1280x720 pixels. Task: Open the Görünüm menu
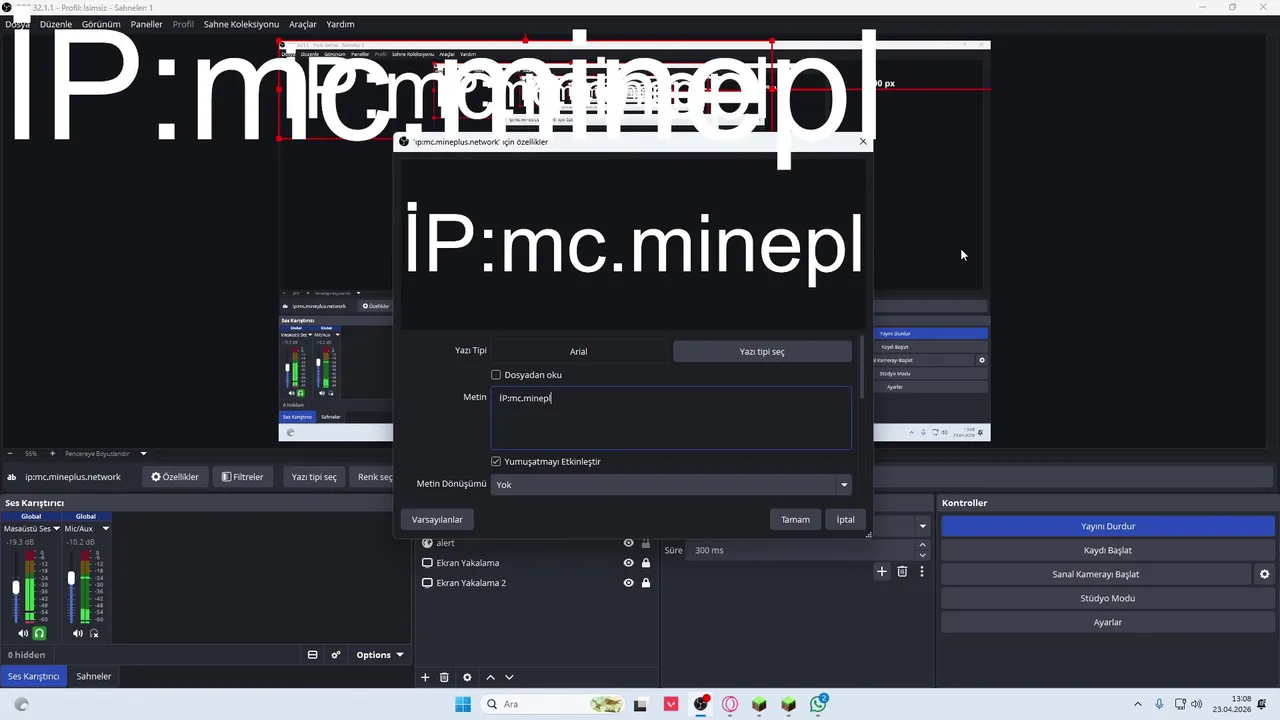click(x=101, y=24)
